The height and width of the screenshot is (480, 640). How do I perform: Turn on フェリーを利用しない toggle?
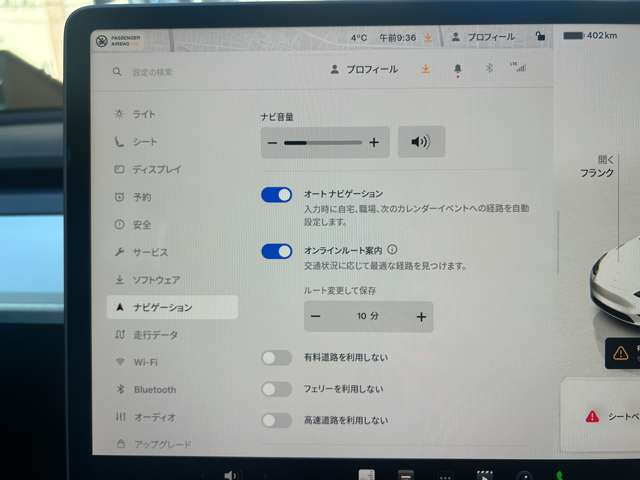click(x=276, y=389)
